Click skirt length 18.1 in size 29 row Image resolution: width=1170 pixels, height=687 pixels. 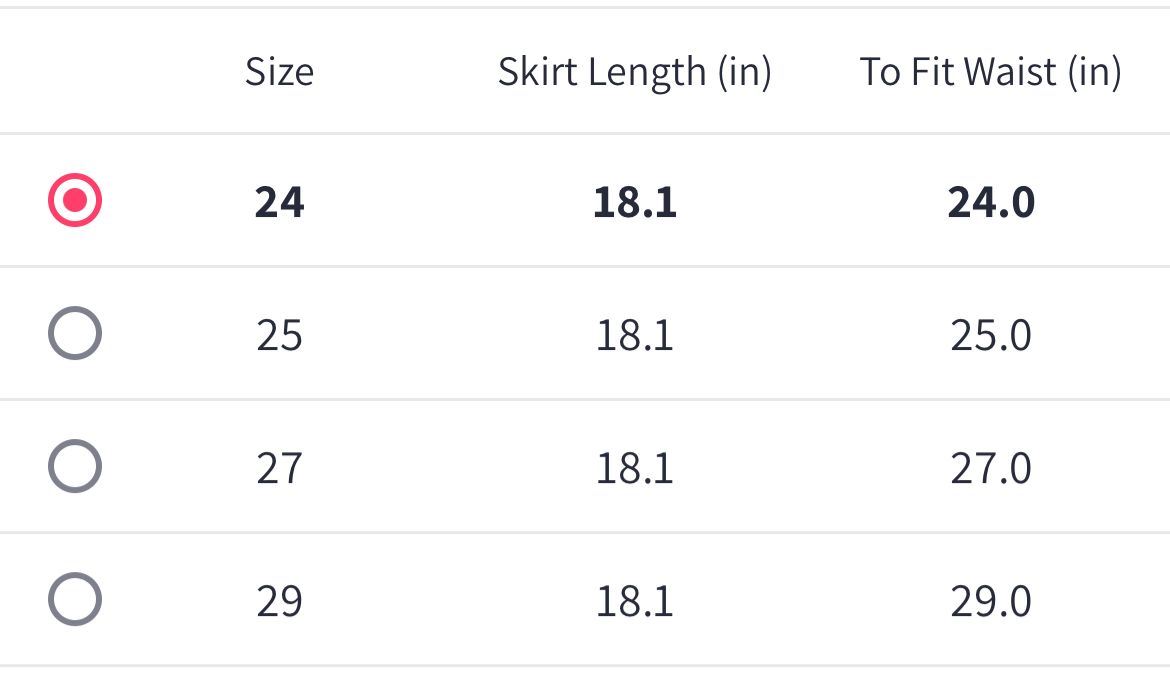coord(634,601)
